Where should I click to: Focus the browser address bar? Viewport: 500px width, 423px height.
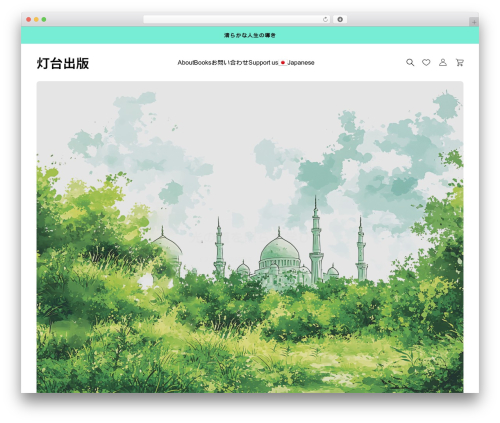[237, 20]
